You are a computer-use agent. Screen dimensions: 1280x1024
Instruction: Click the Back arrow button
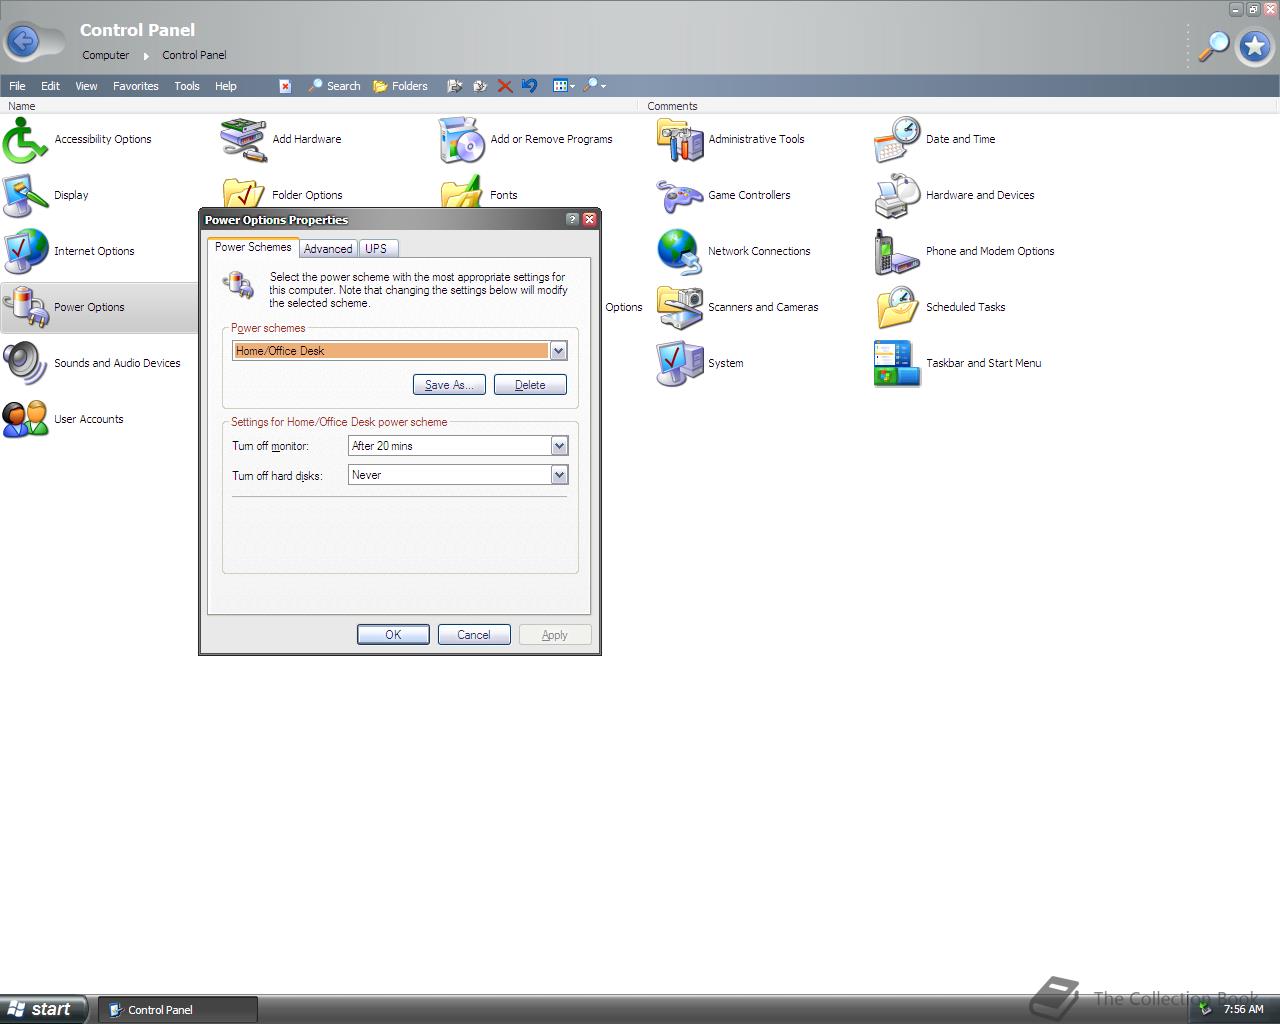point(23,41)
